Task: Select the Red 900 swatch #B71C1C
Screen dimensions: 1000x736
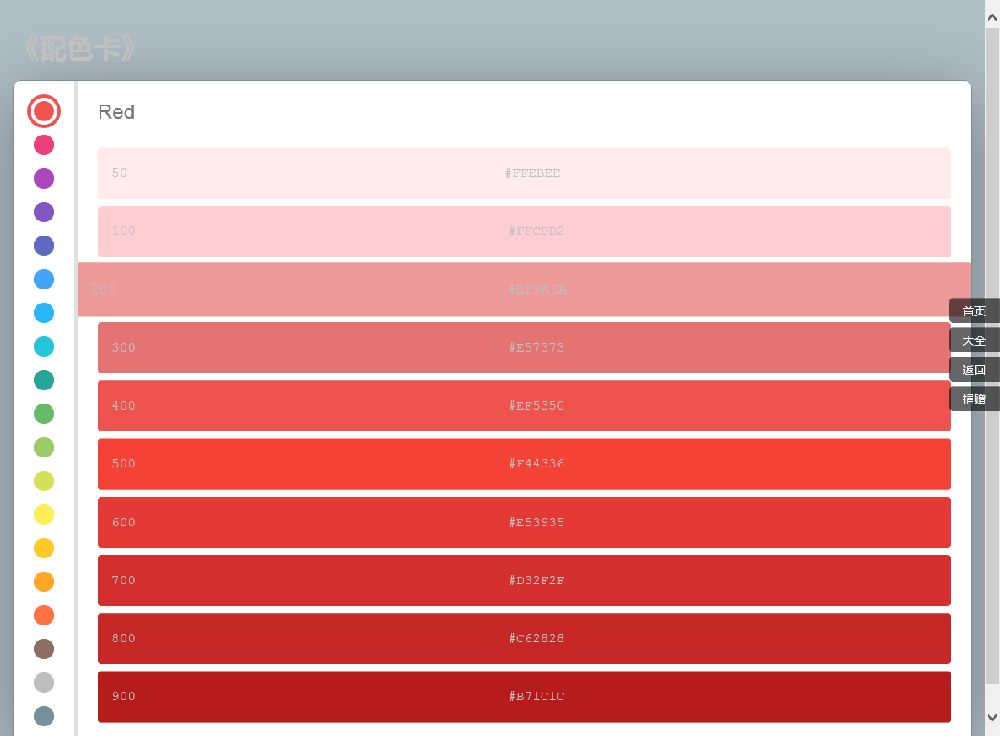Action: (x=524, y=697)
